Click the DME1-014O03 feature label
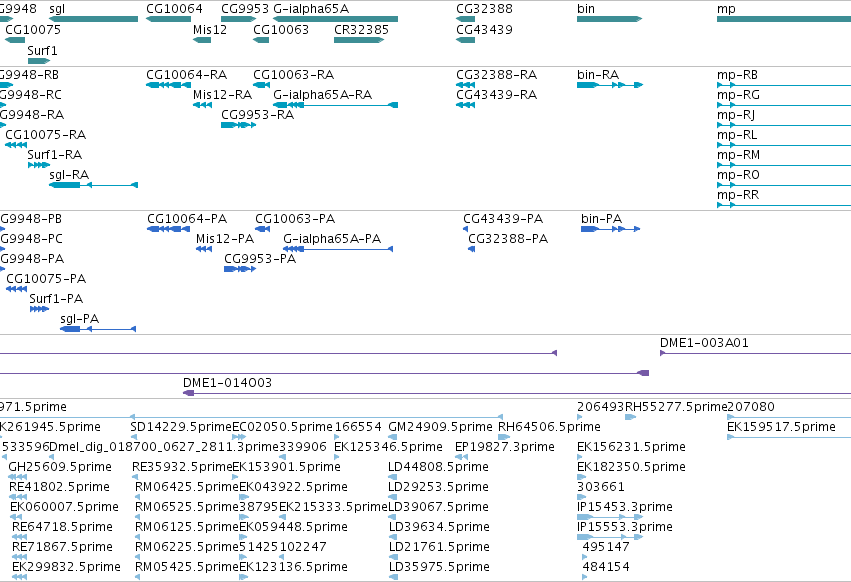 (227, 383)
